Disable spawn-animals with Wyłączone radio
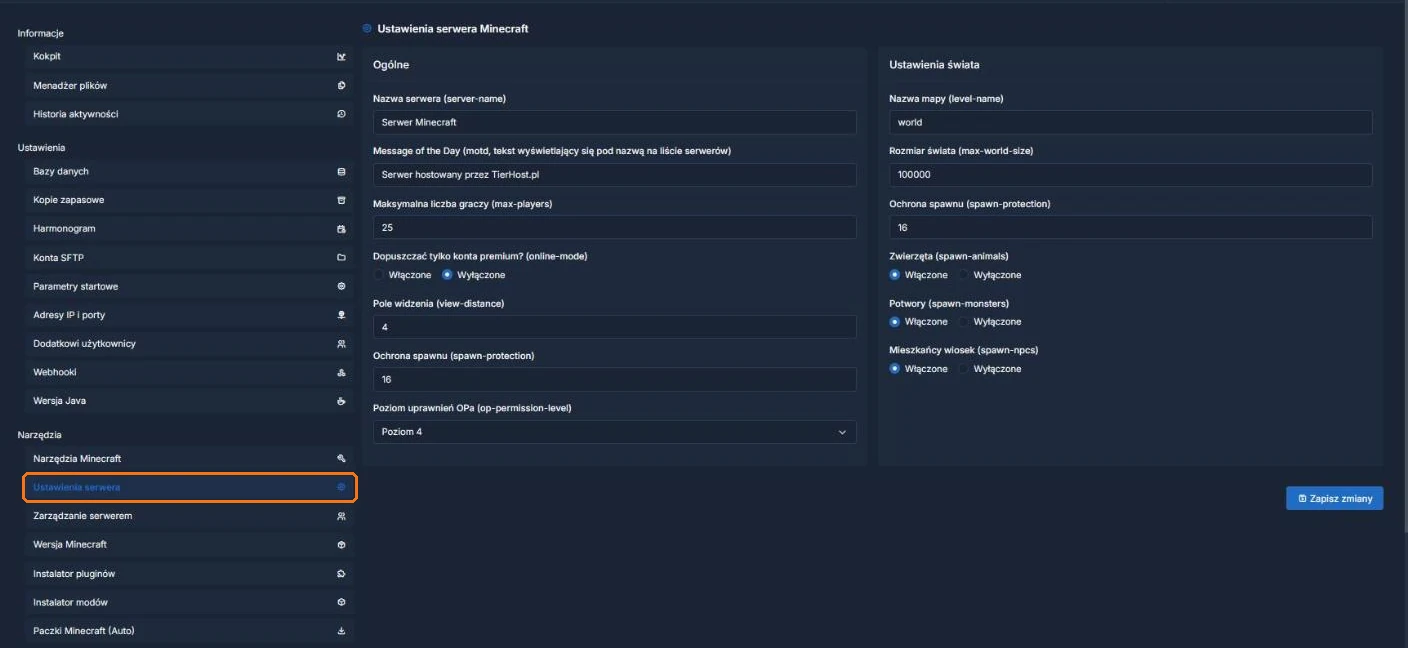Viewport: 1408px width, 648px height. click(964, 275)
